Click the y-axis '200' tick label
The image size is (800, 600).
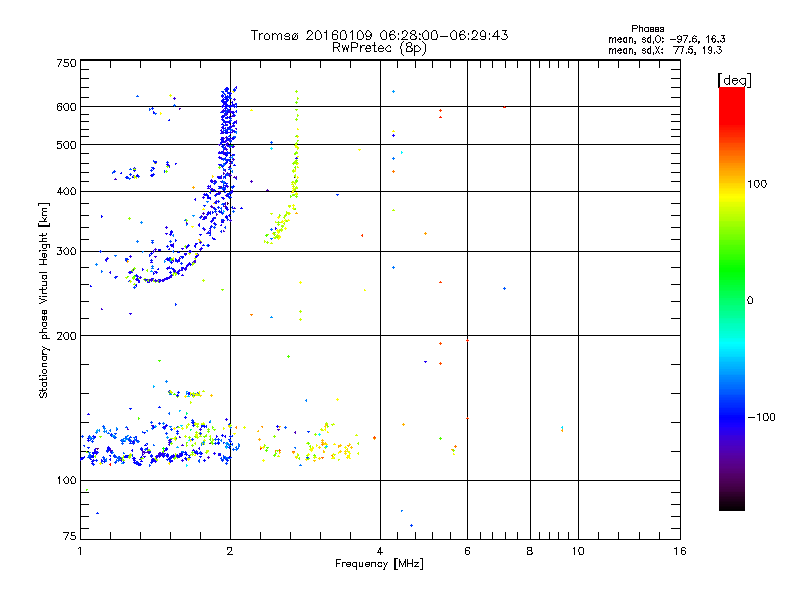point(66,336)
